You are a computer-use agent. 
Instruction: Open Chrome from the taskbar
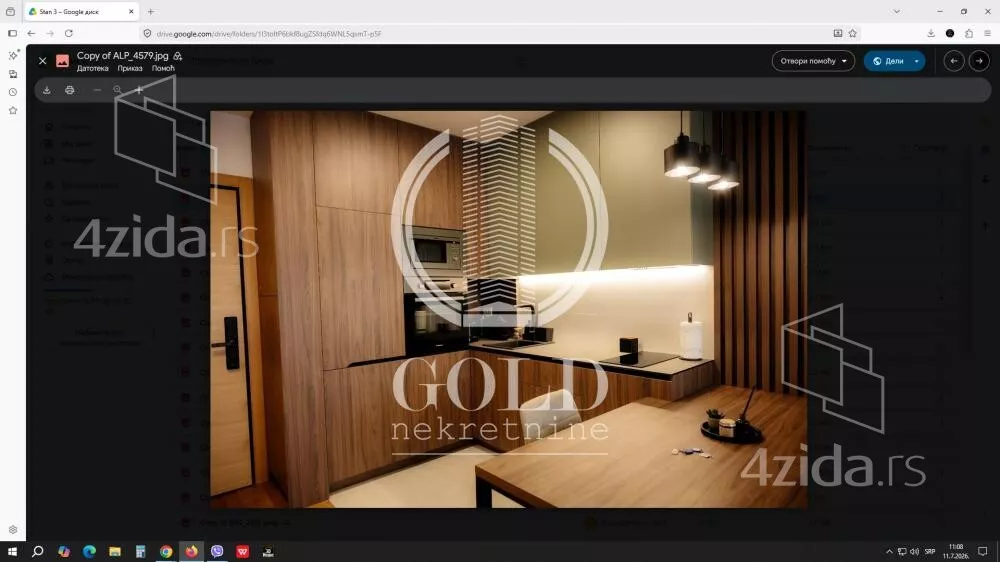point(166,551)
